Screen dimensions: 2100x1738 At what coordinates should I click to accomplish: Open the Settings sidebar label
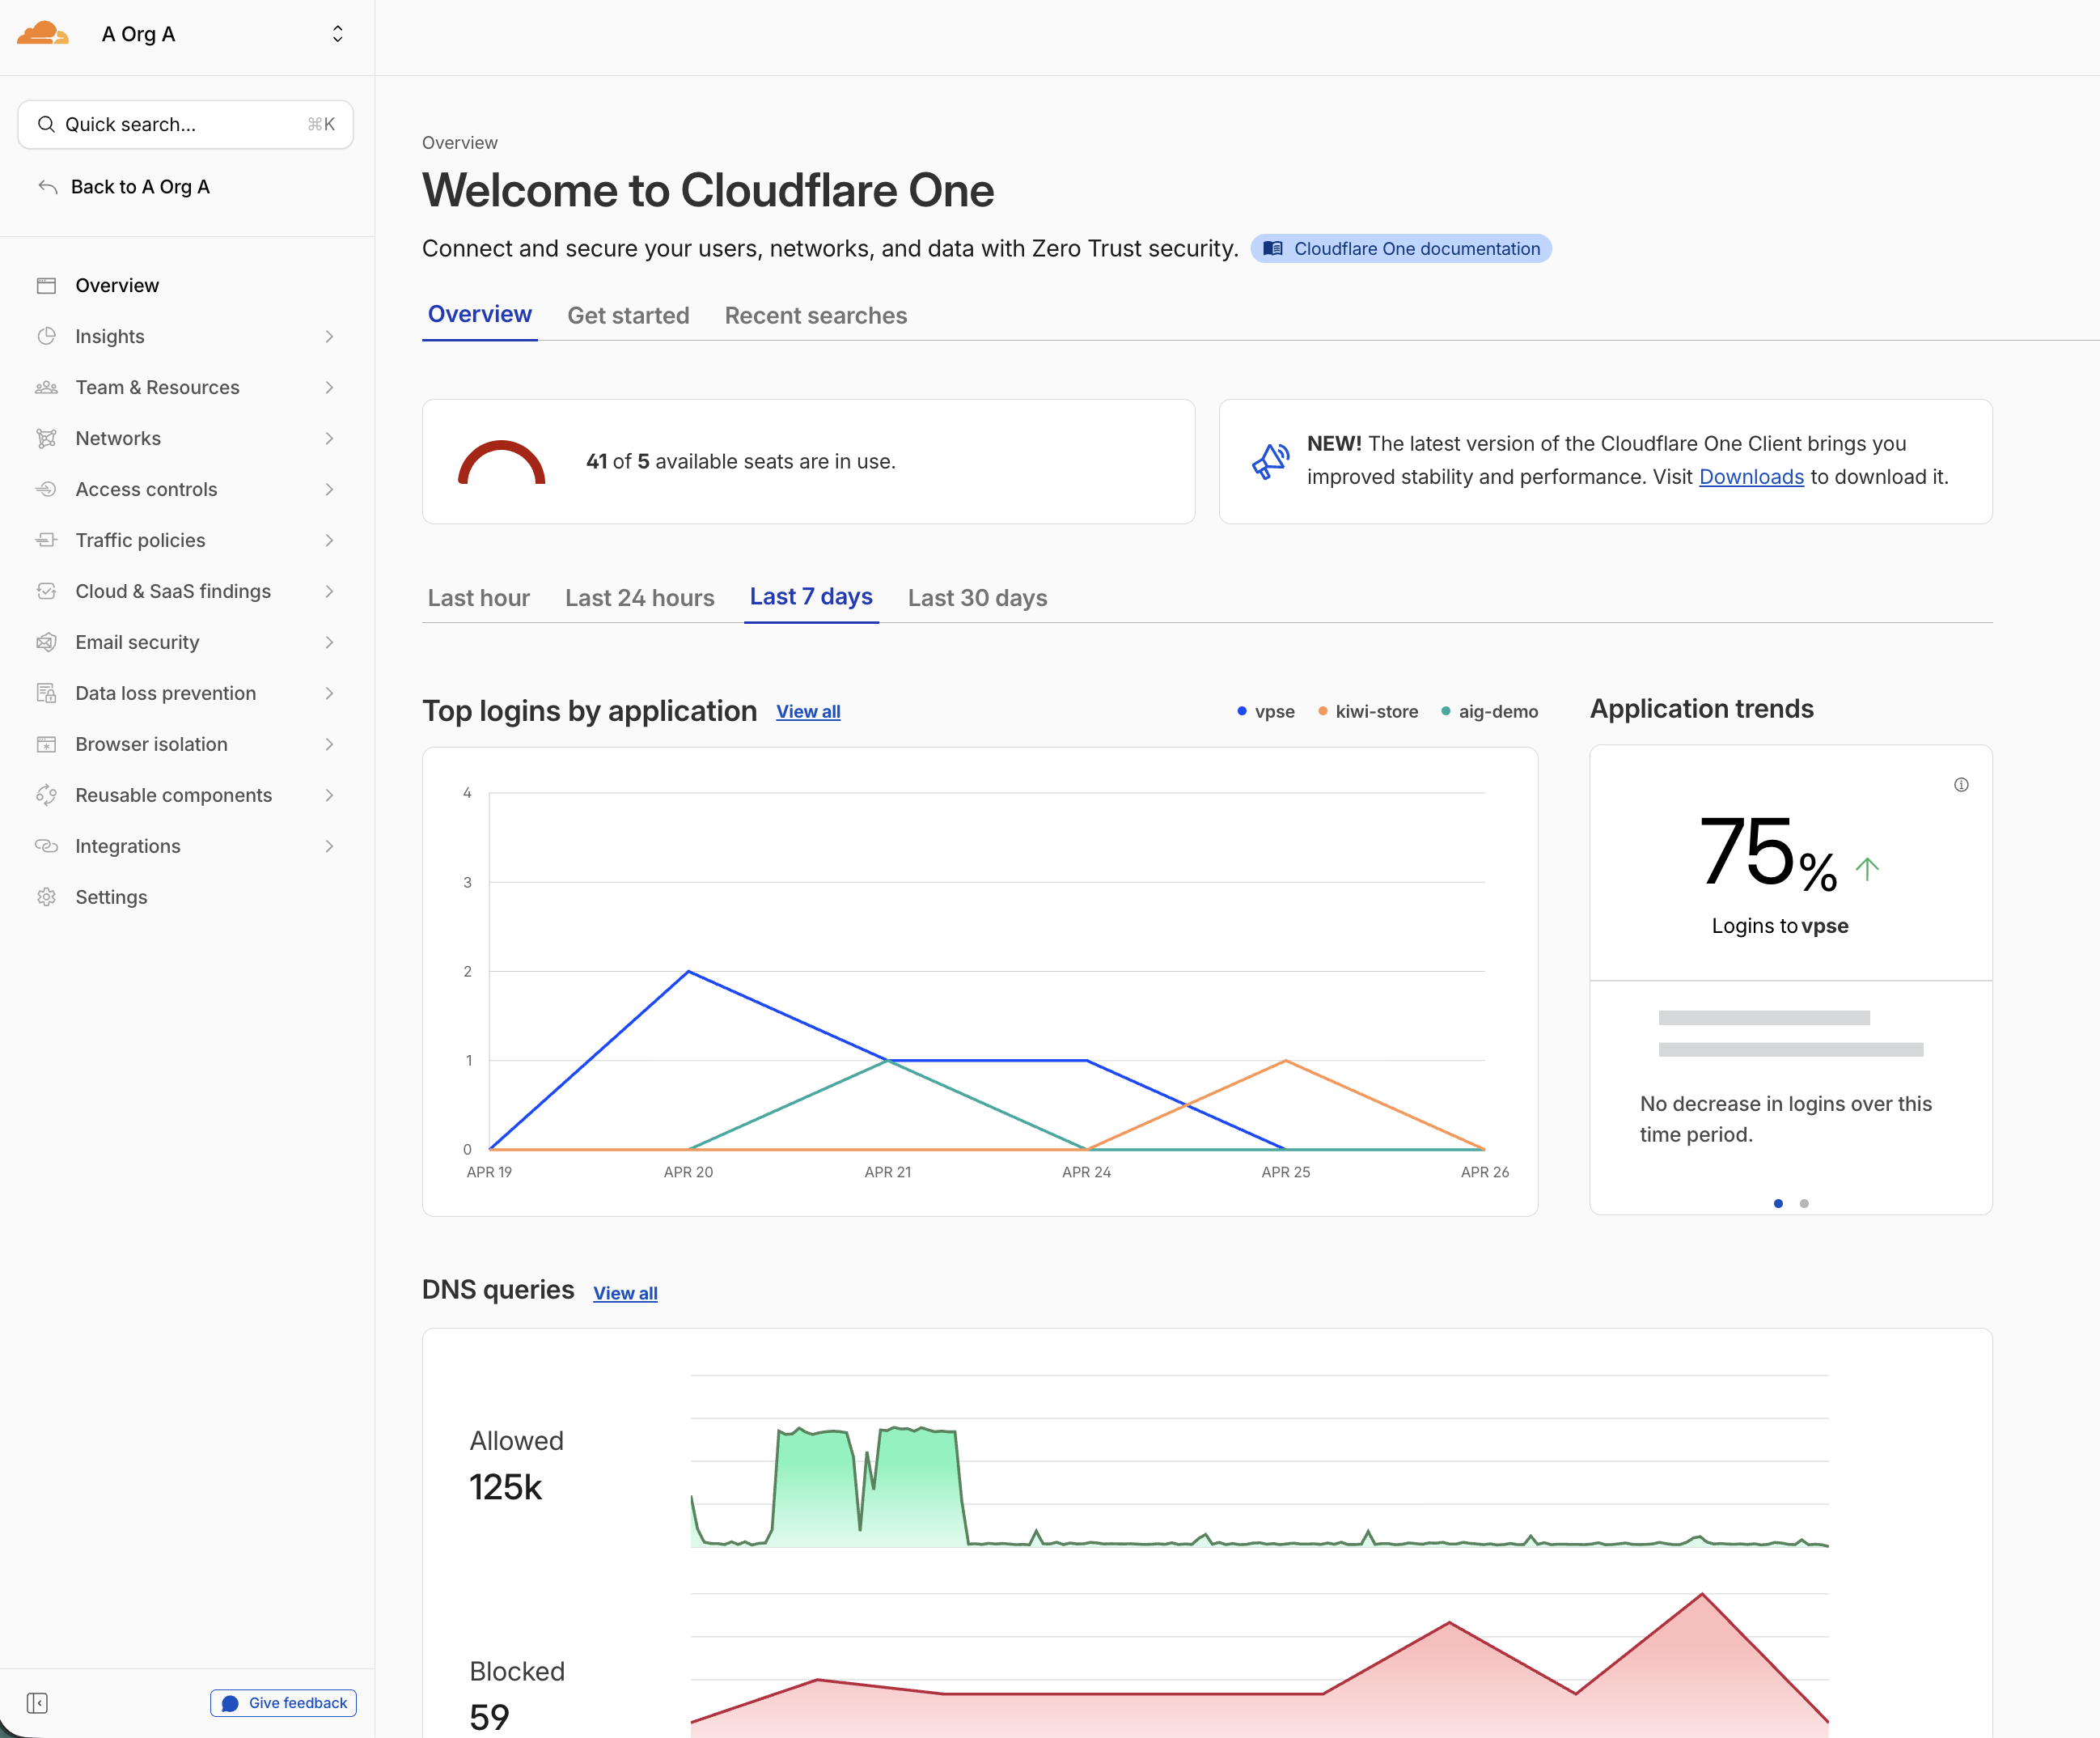pyautogui.click(x=111, y=898)
